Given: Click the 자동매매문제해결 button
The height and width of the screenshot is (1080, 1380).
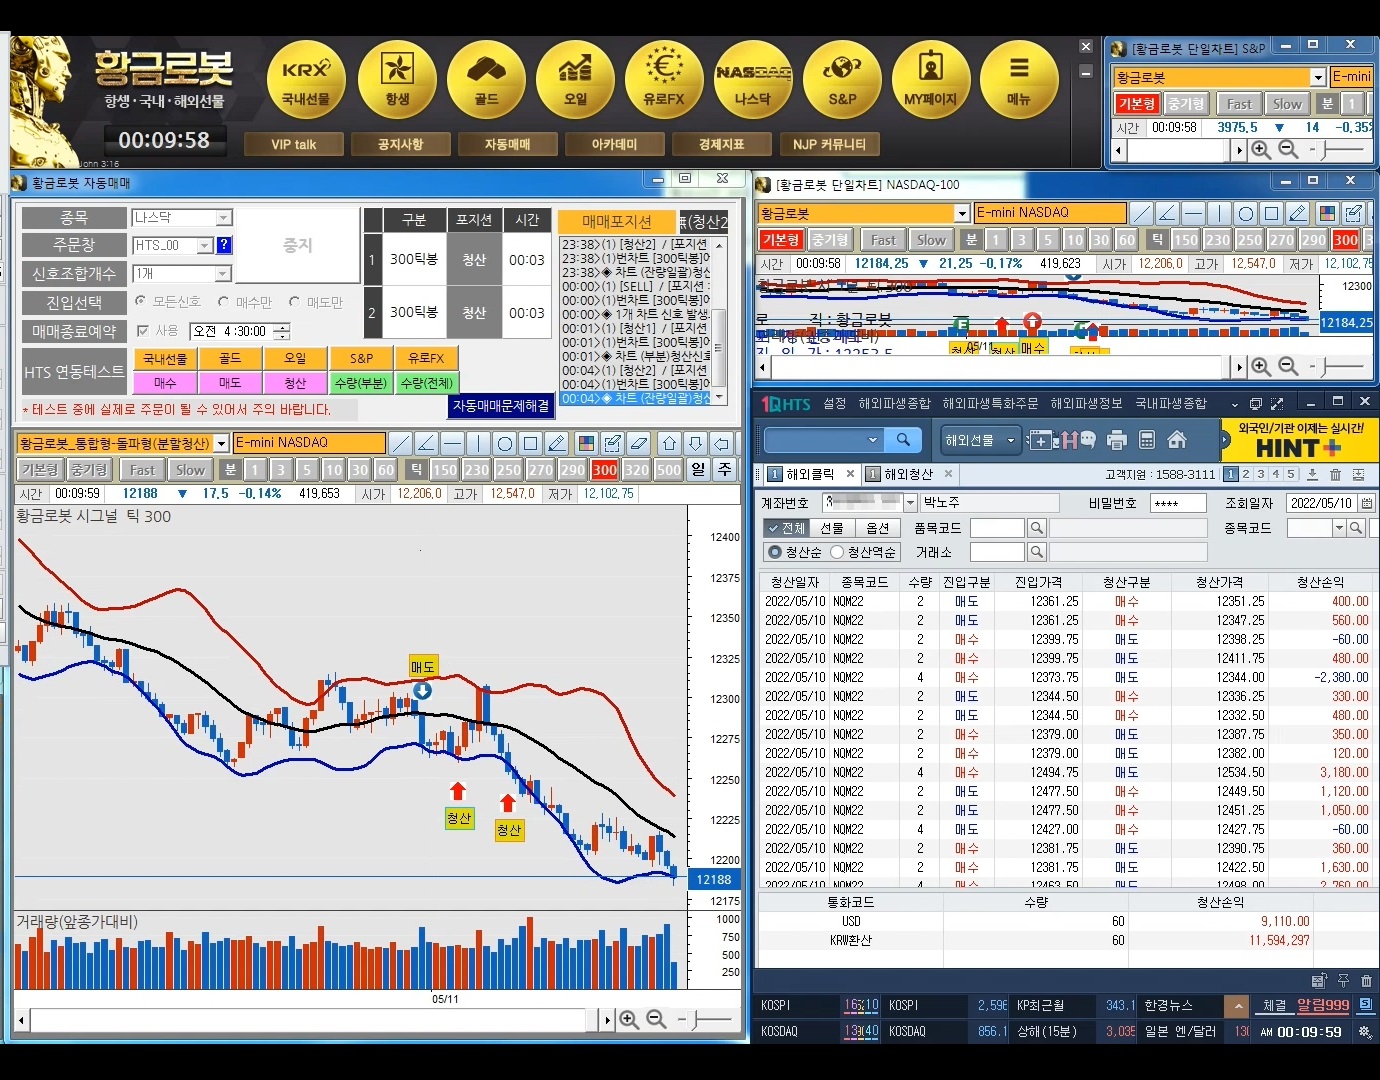Looking at the screenshot, I should pos(501,406).
